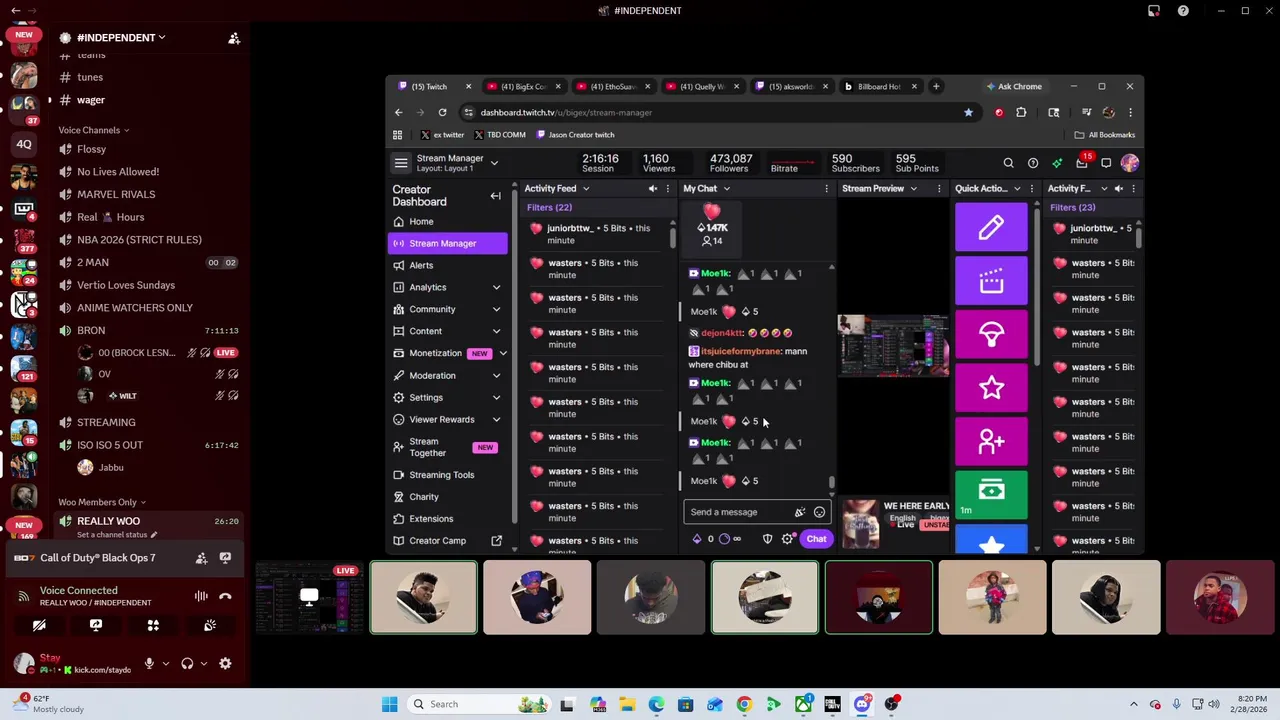This screenshot has width=1280, height=720.
Task: Select the LIVE screen share thumbnail in Discord
Action: tap(309, 598)
